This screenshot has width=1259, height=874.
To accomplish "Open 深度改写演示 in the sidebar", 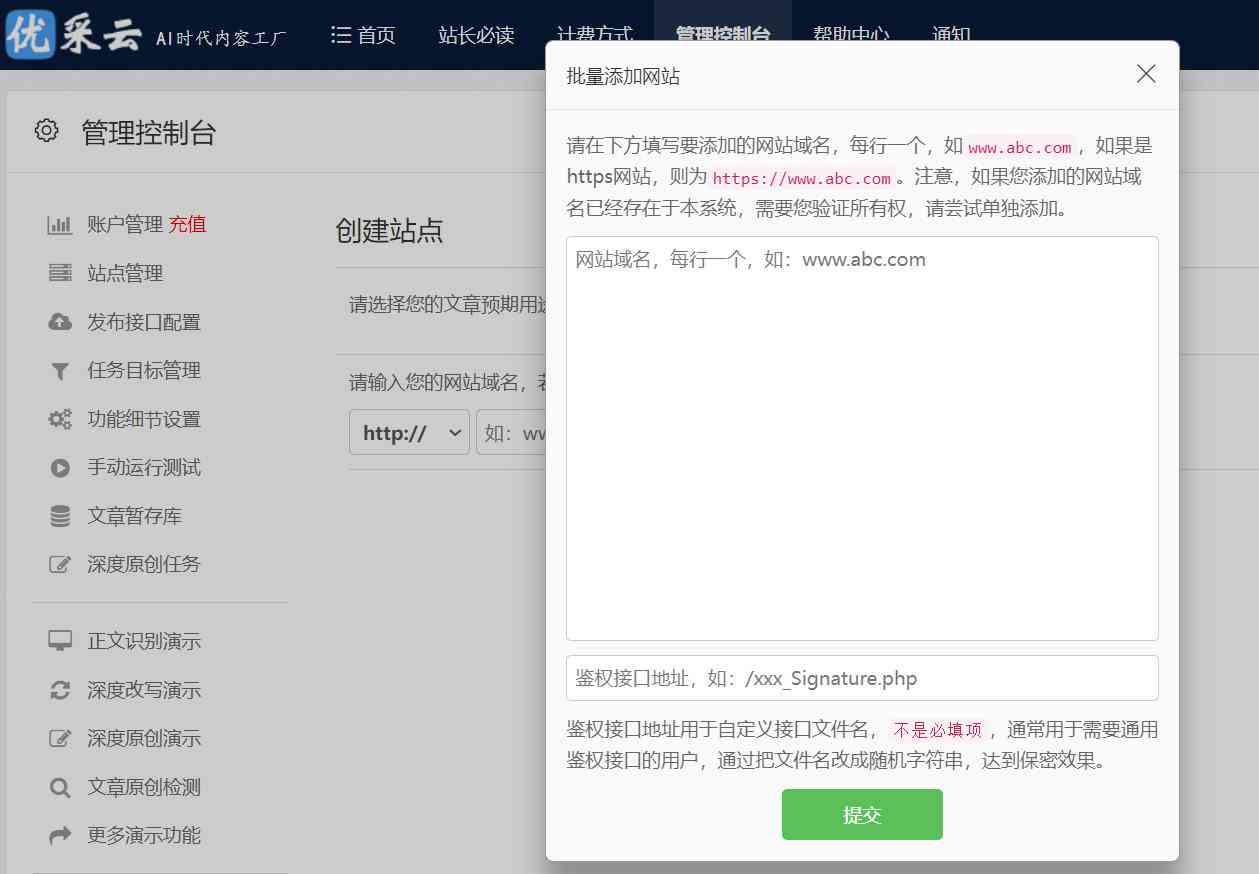I will (144, 690).
